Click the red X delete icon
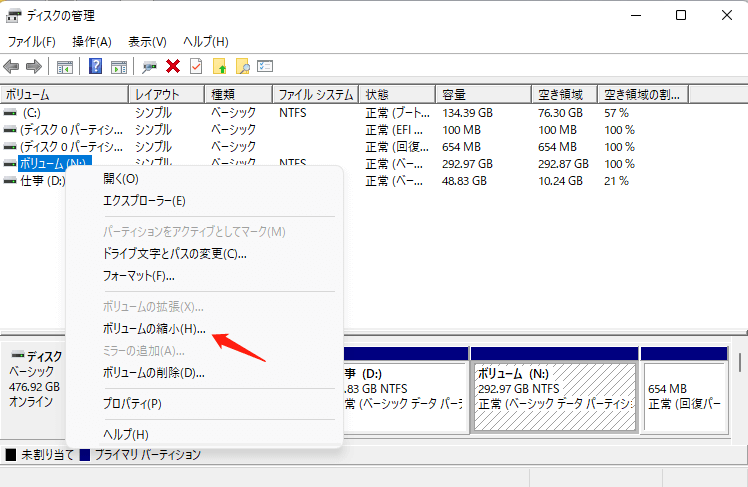Viewport: 748px width, 487px height. (x=173, y=66)
